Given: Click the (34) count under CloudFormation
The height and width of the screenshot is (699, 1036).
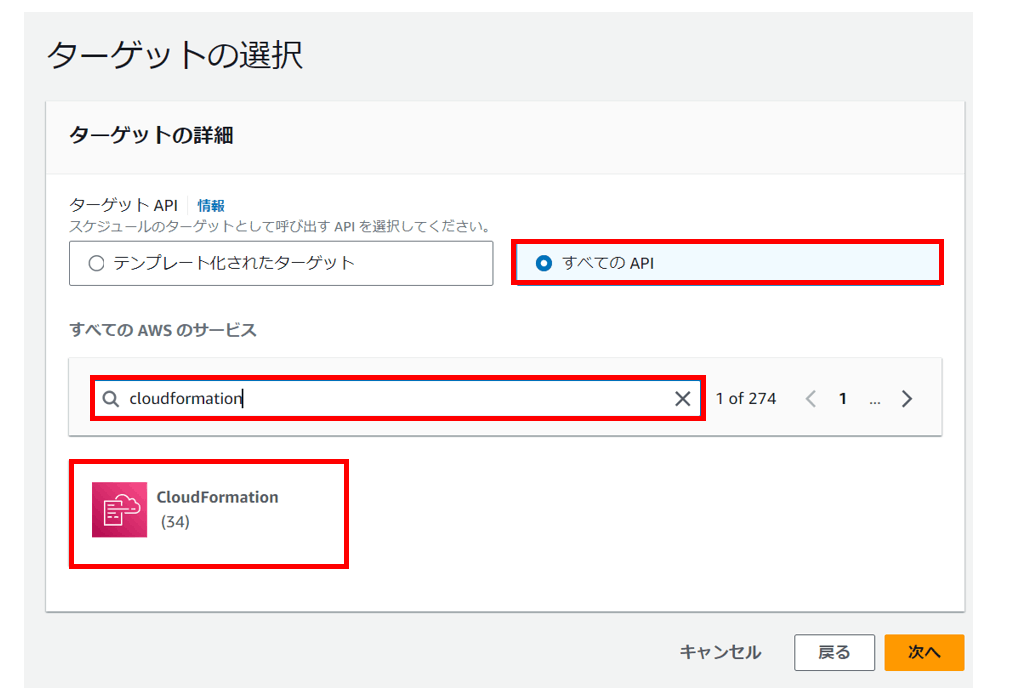Looking at the screenshot, I should (x=175, y=522).
